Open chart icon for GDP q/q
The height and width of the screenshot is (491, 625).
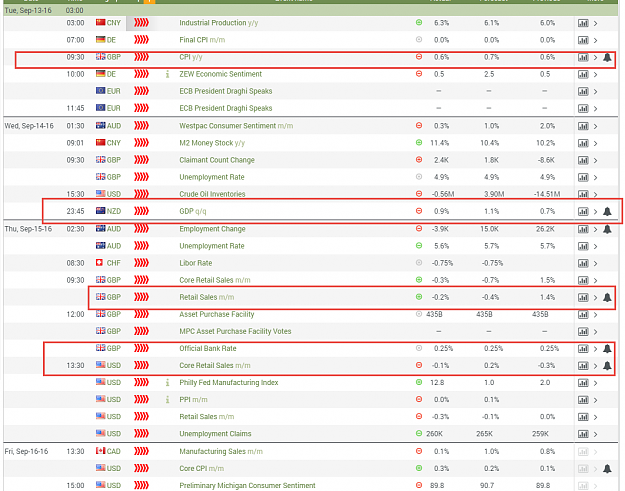pyautogui.click(x=583, y=212)
